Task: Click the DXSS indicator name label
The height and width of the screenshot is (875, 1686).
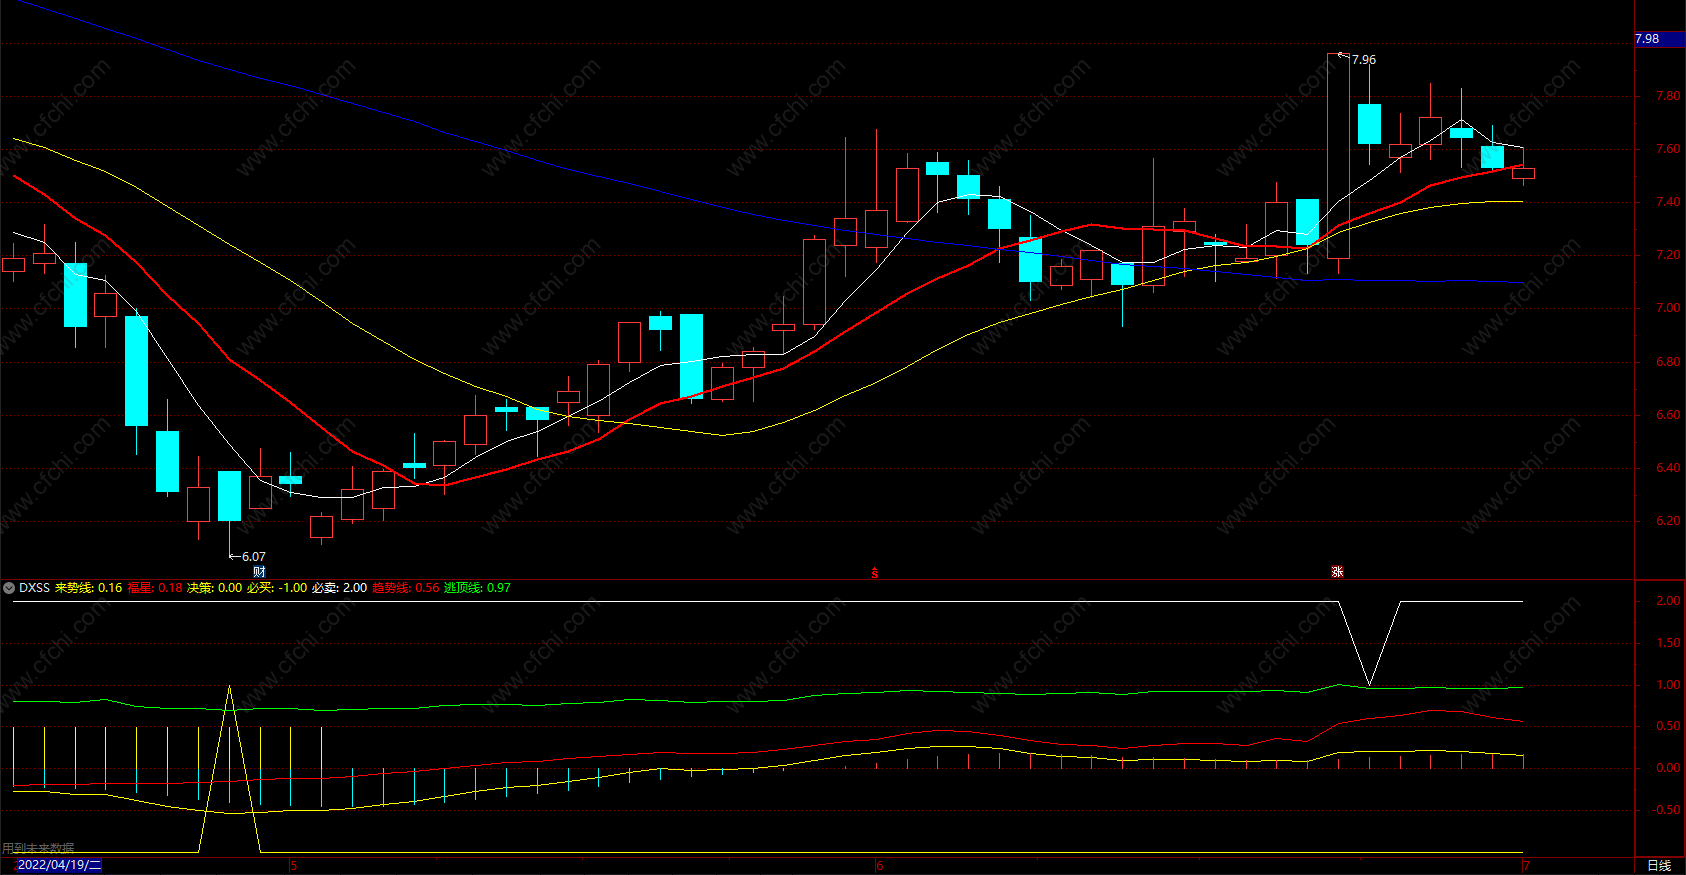Action: (x=34, y=588)
